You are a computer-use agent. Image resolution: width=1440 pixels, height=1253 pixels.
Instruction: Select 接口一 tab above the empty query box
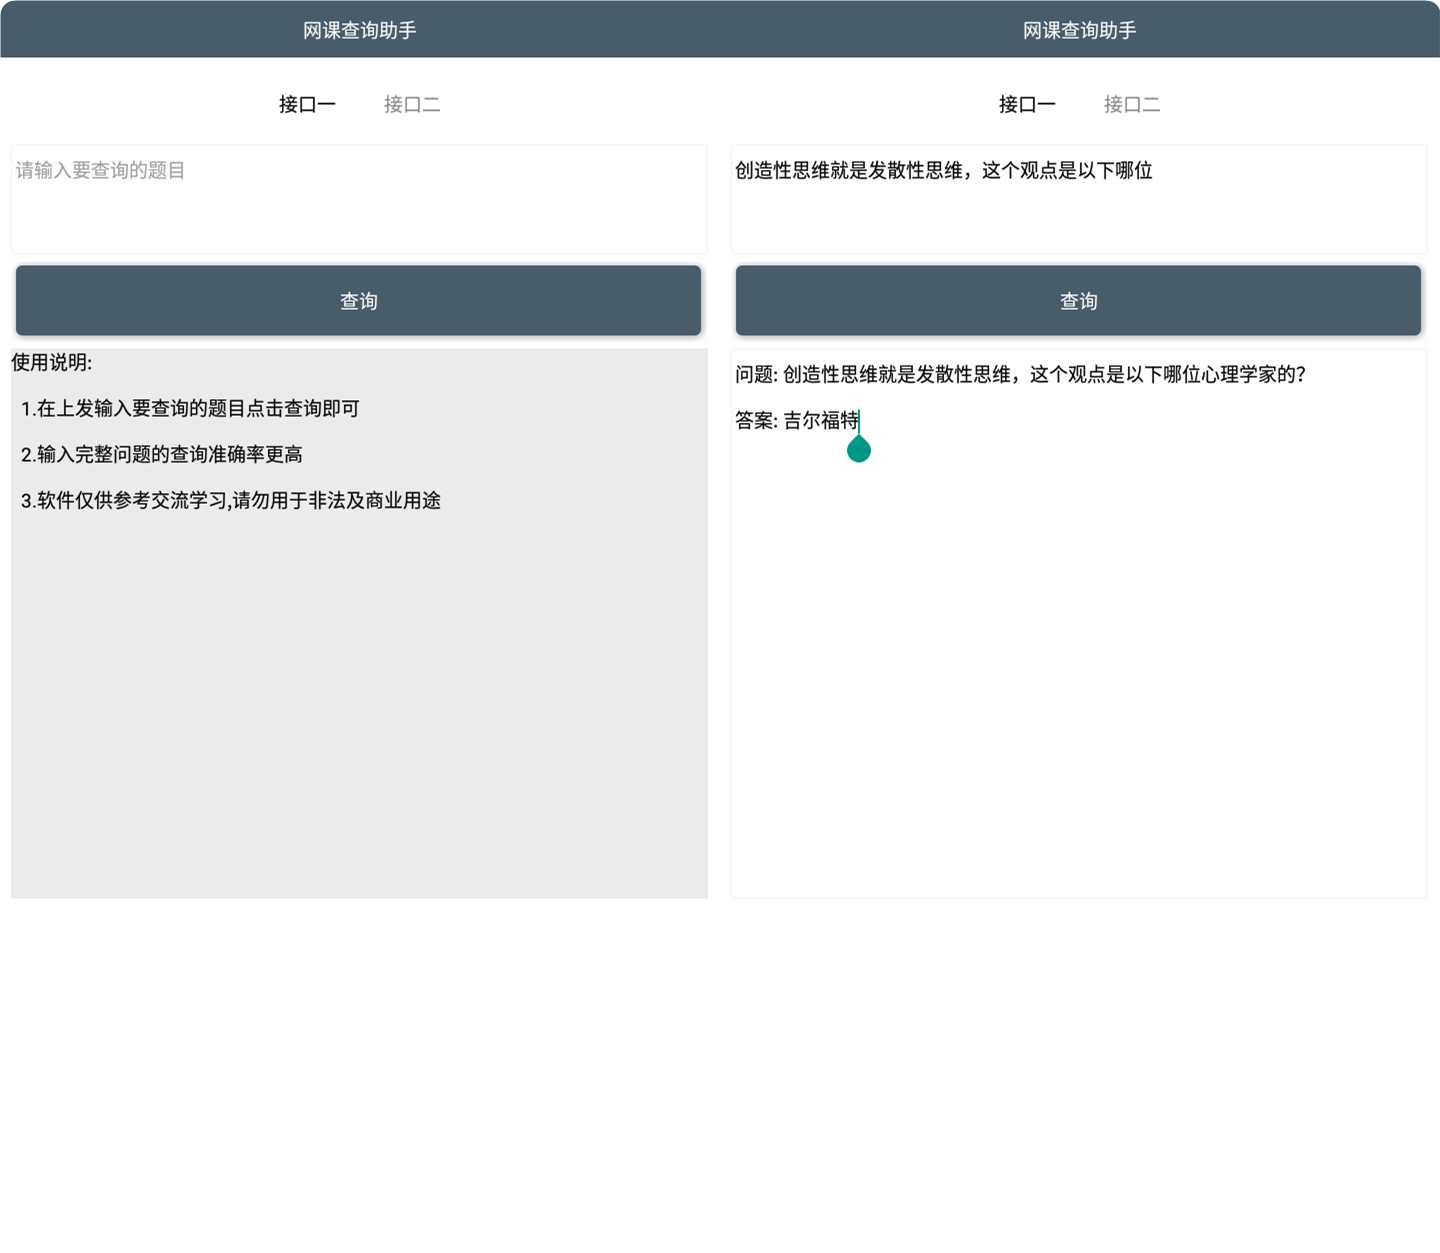pyautogui.click(x=307, y=104)
